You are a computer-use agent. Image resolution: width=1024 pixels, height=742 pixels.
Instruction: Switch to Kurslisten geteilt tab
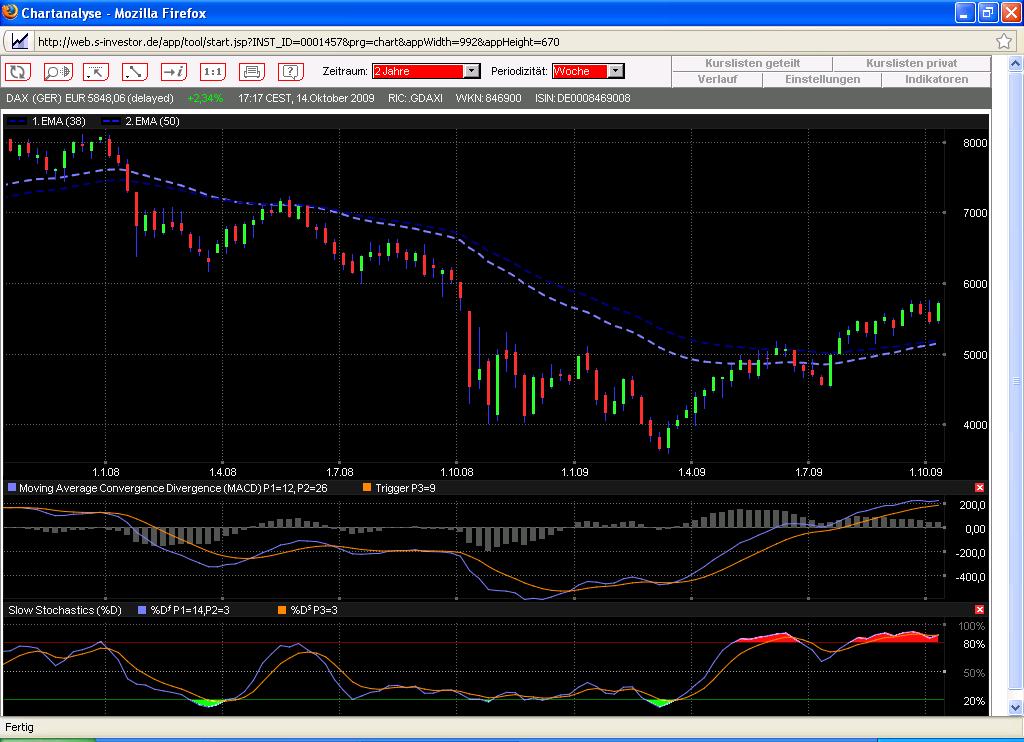[x=752, y=63]
